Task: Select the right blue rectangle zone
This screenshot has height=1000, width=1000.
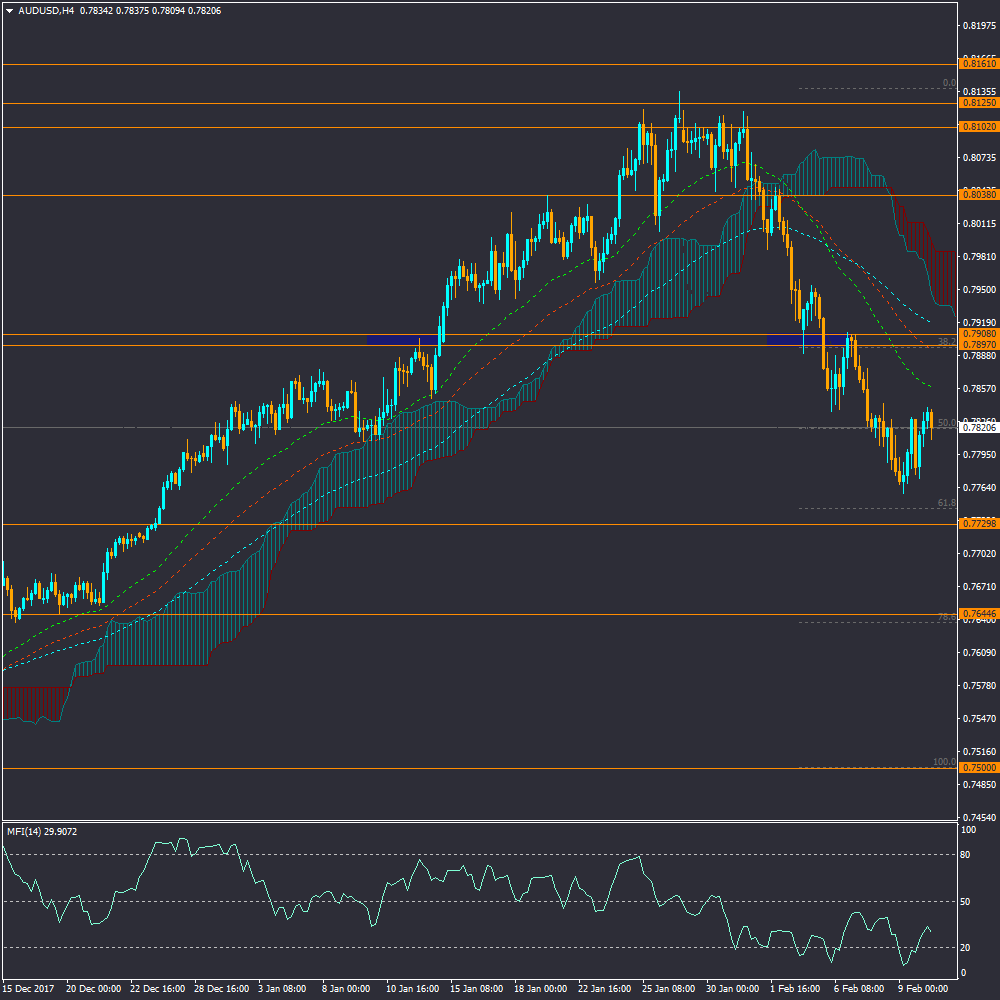Action: click(x=807, y=340)
